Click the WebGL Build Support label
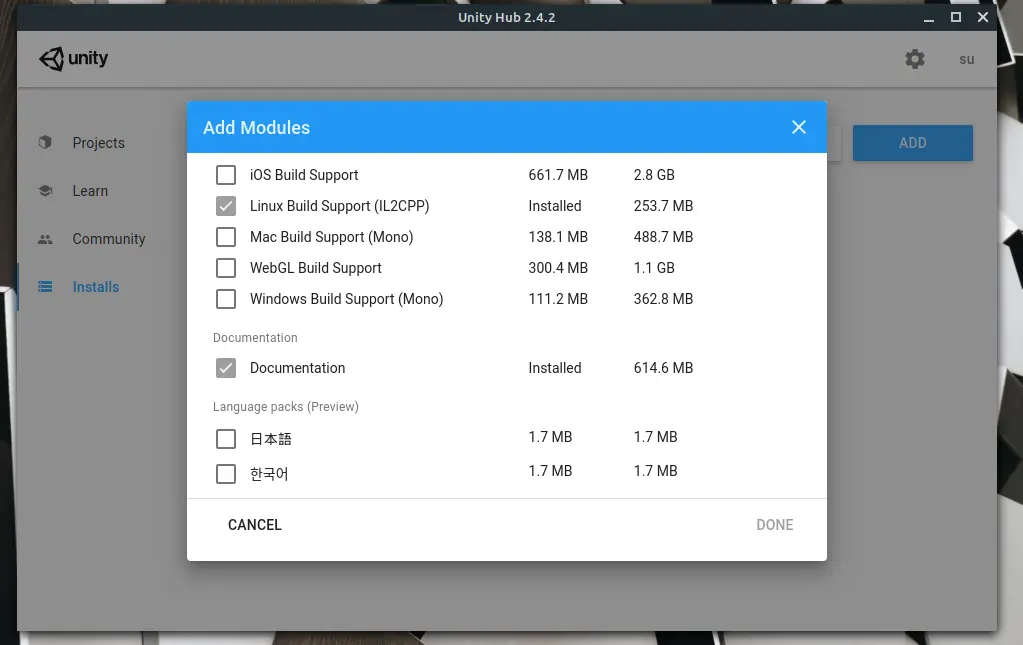 (x=316, y=268)
